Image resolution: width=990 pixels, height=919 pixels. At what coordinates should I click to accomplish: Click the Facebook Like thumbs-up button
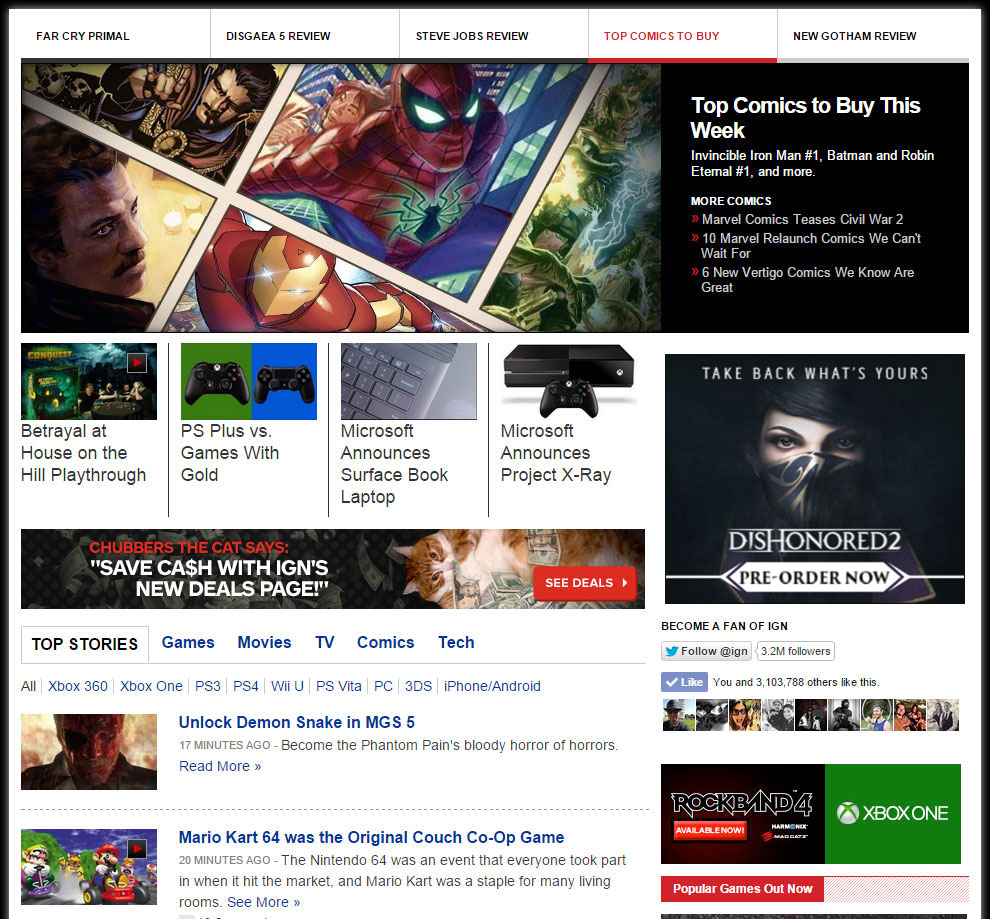point(685,682)
